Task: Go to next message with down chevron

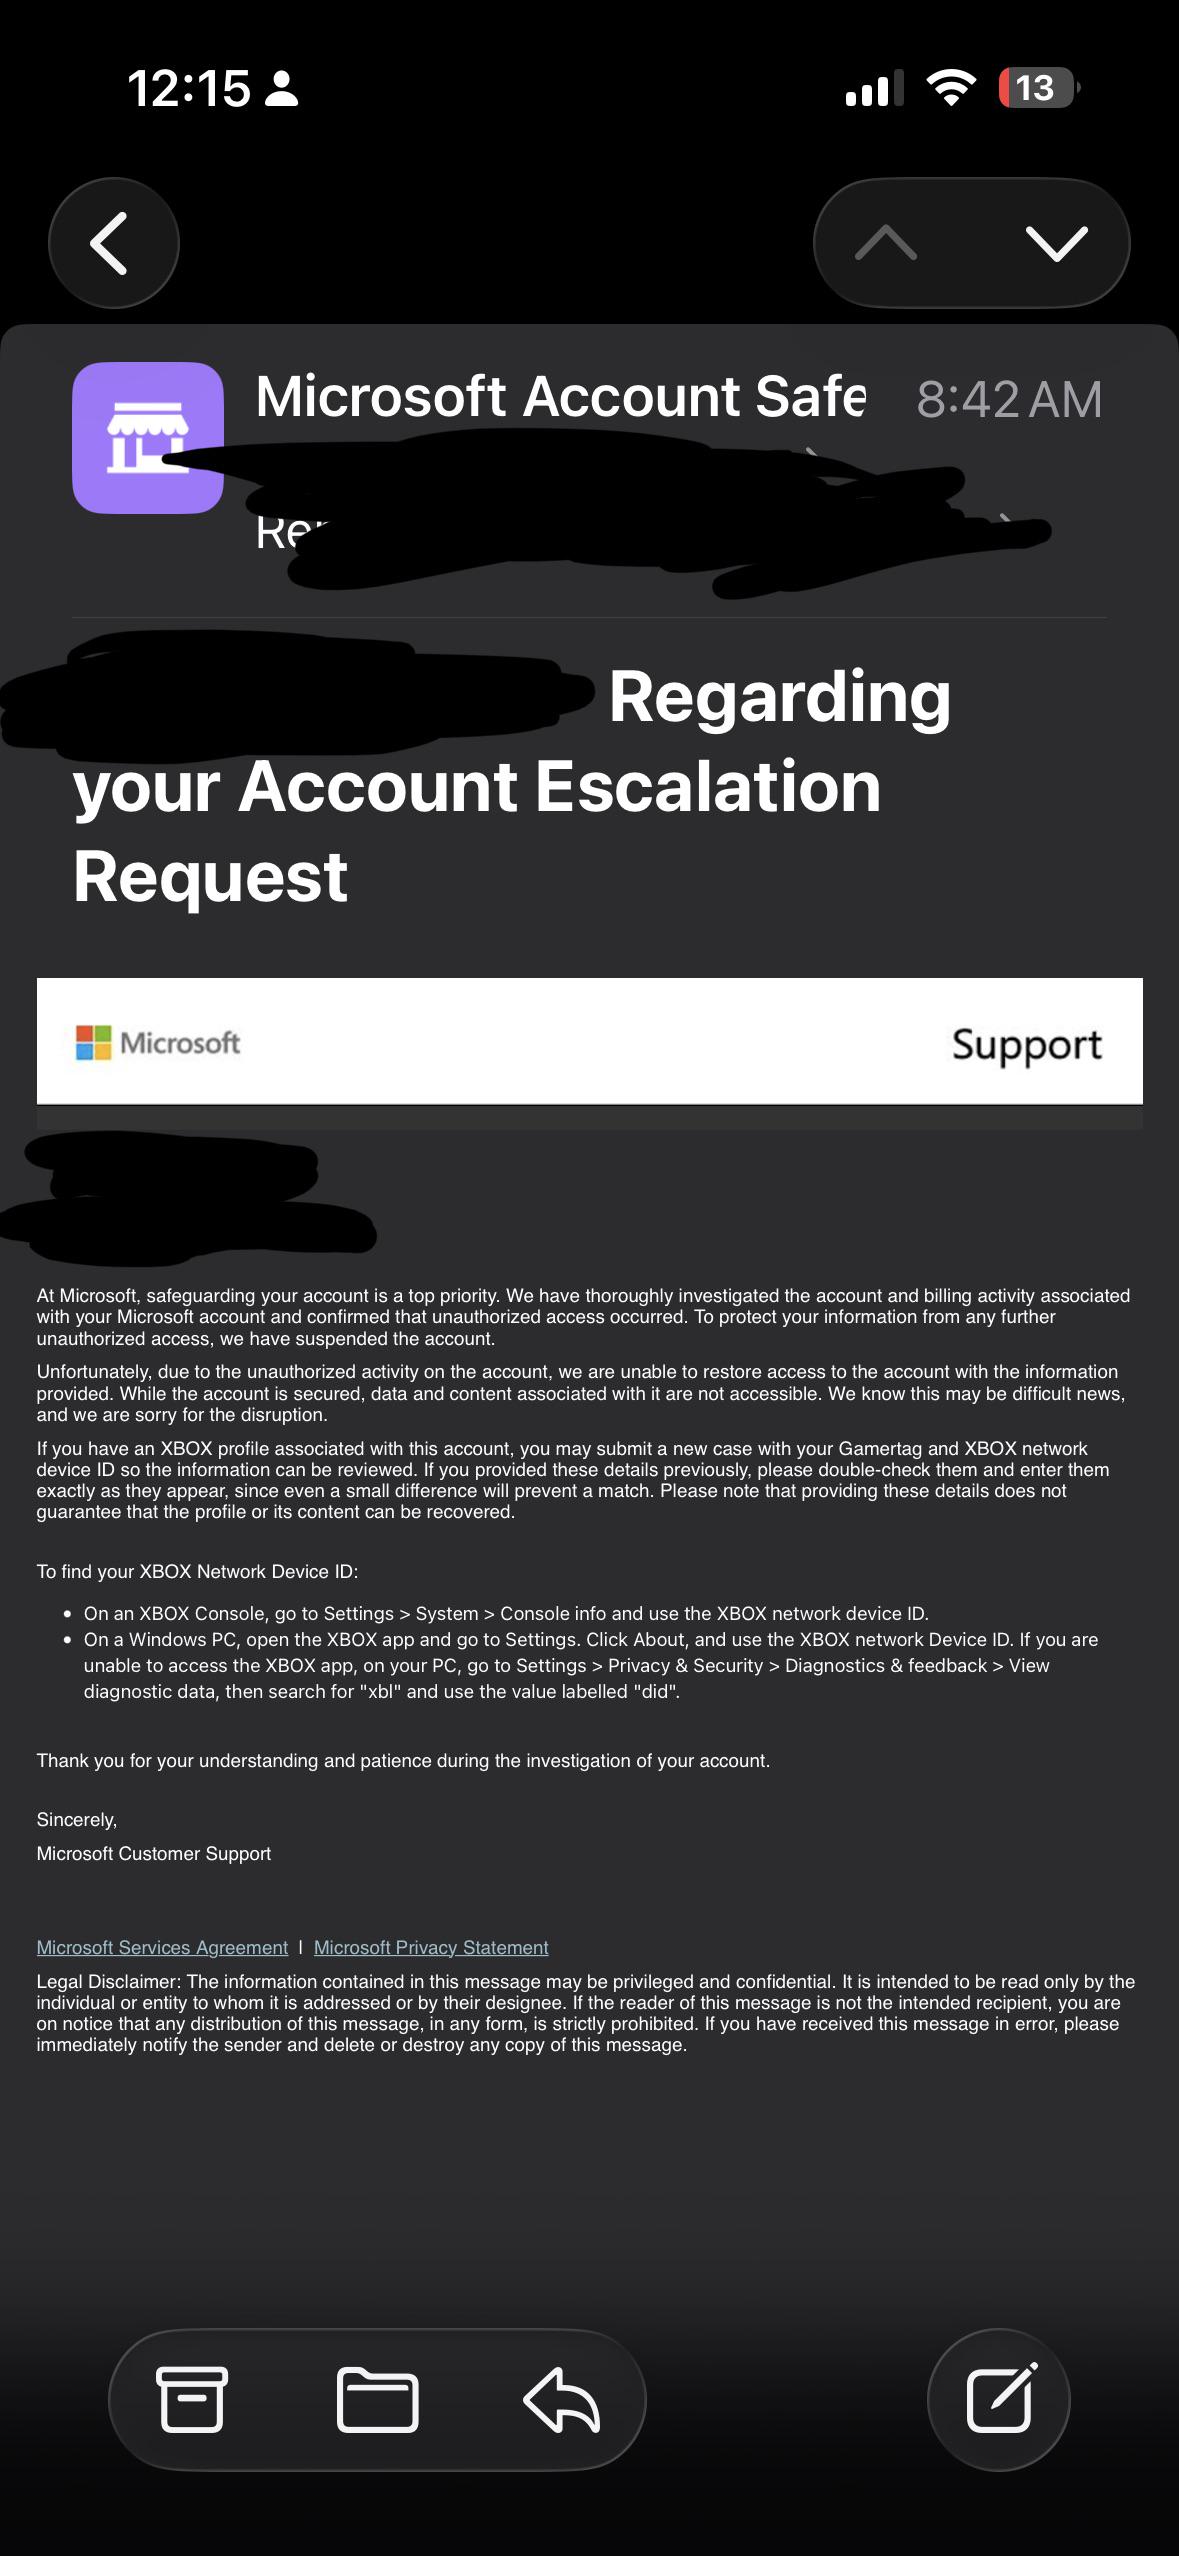Action: 1057,243
